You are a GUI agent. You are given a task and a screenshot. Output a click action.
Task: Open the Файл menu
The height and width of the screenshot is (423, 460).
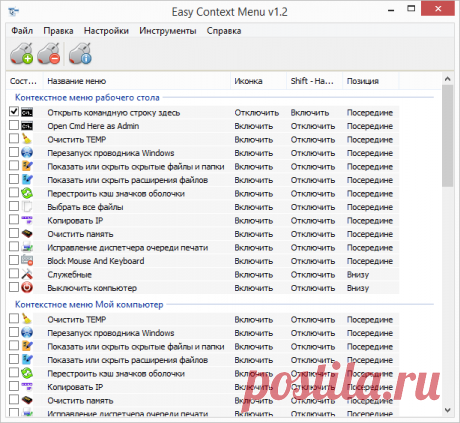[22, 31]
